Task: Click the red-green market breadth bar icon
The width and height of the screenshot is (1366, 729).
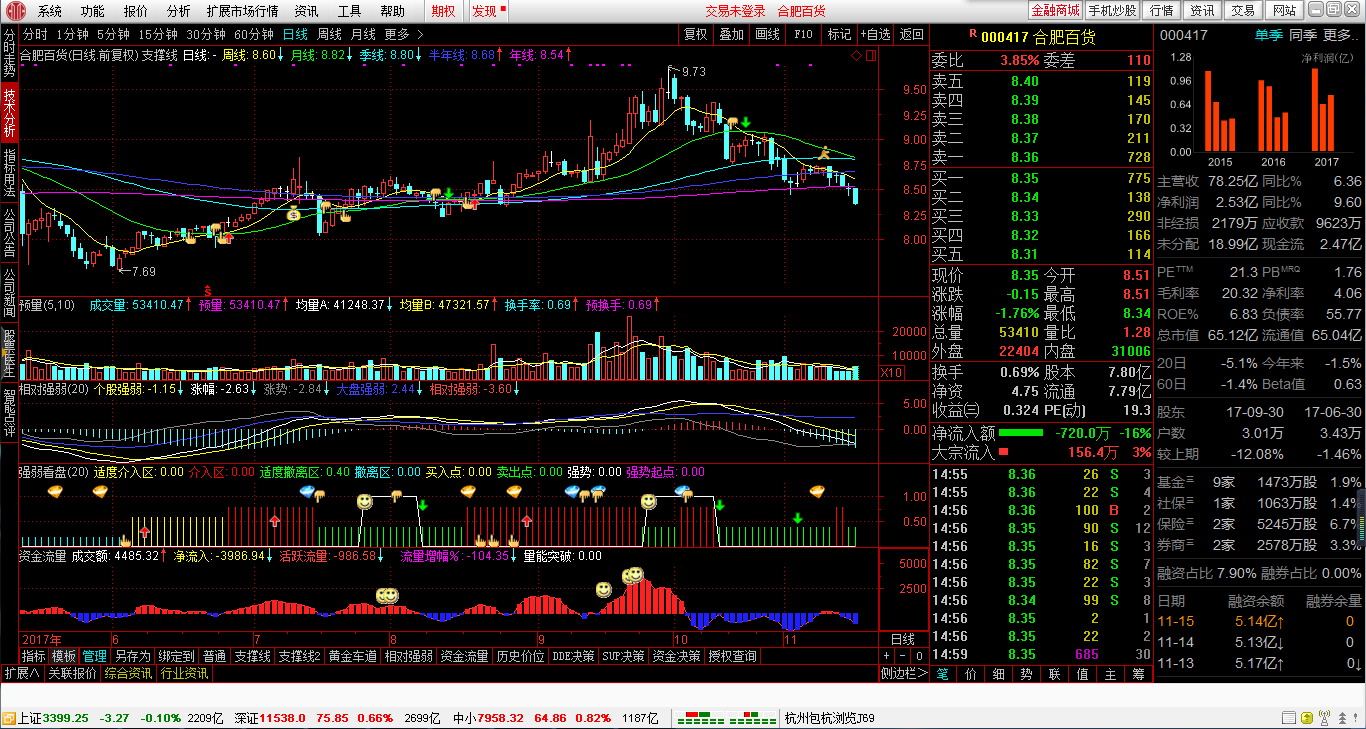Action: pos(725,718)
